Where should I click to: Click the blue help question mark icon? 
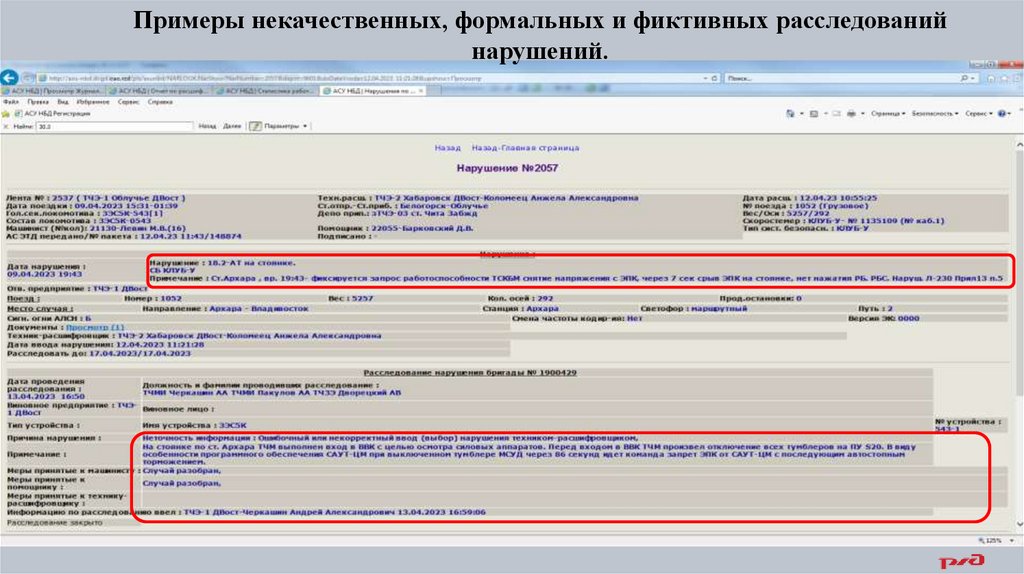(1002, 114)
